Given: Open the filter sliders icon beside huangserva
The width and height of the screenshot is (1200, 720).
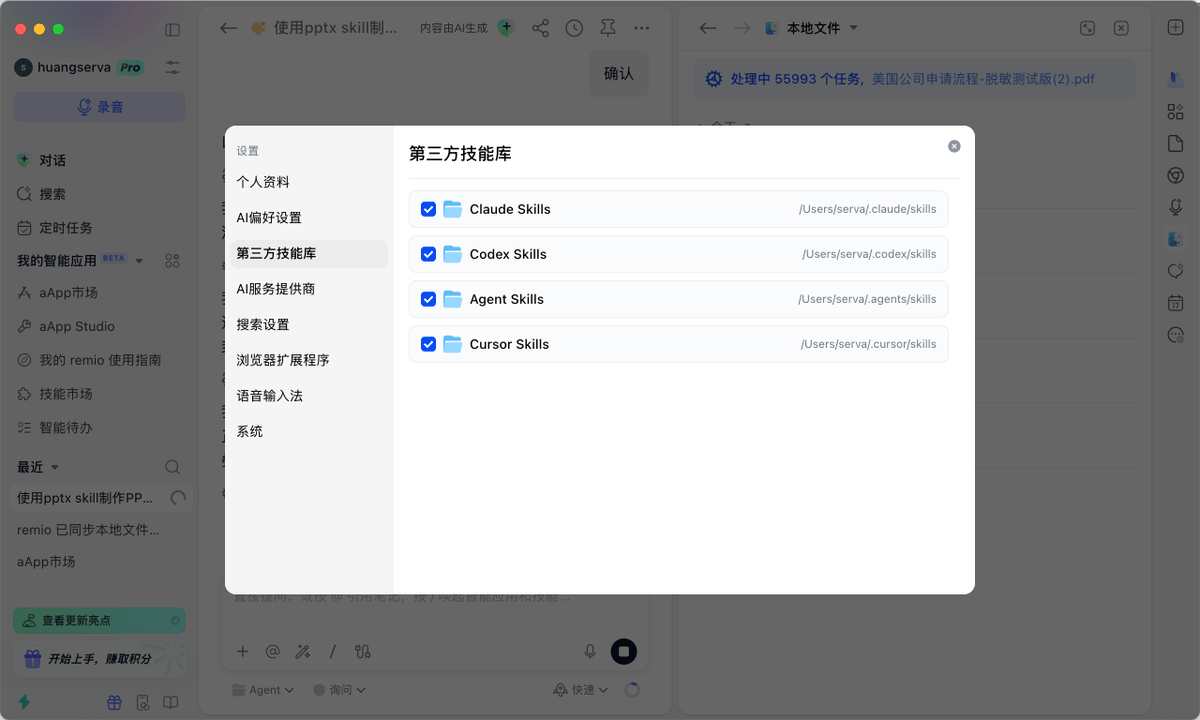Looking at the screenshot, I should pyautogui.click(x=173, y=68).
